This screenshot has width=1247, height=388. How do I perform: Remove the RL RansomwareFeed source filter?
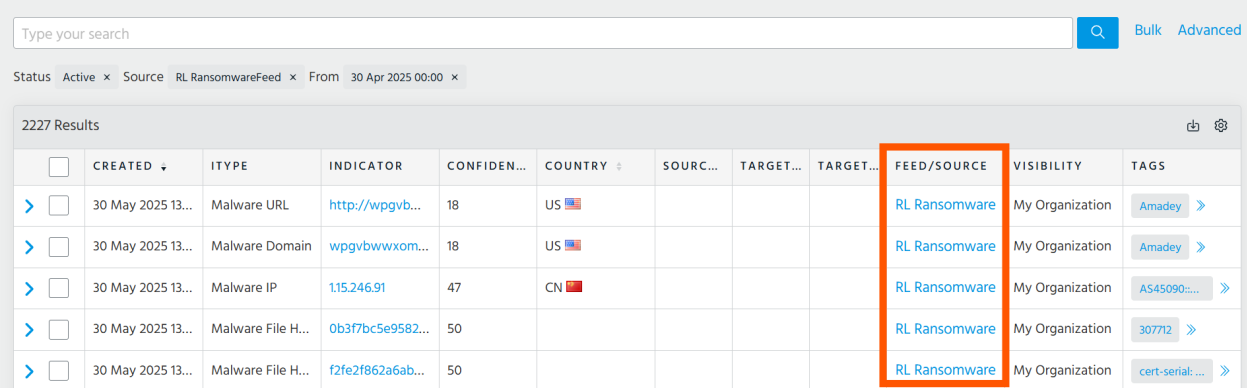point(292,77)
